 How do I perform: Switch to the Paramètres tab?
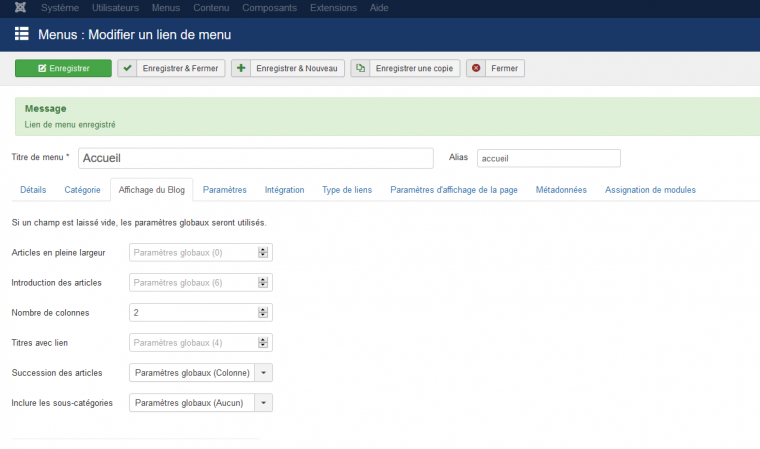tap(224, 190)
